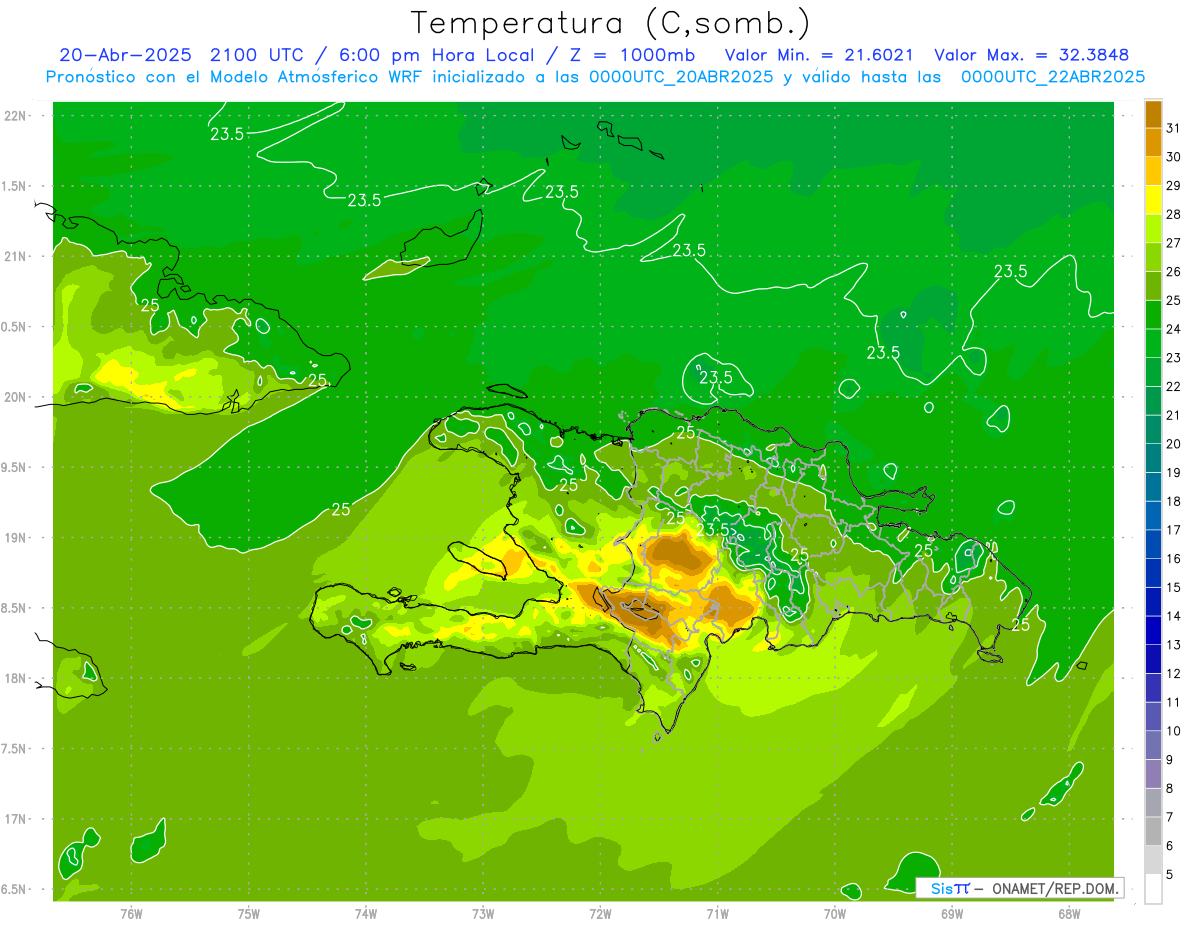Click the "73W" longitude axis label
This screenshot has height=927, width=1200.
tap(483, 914)
